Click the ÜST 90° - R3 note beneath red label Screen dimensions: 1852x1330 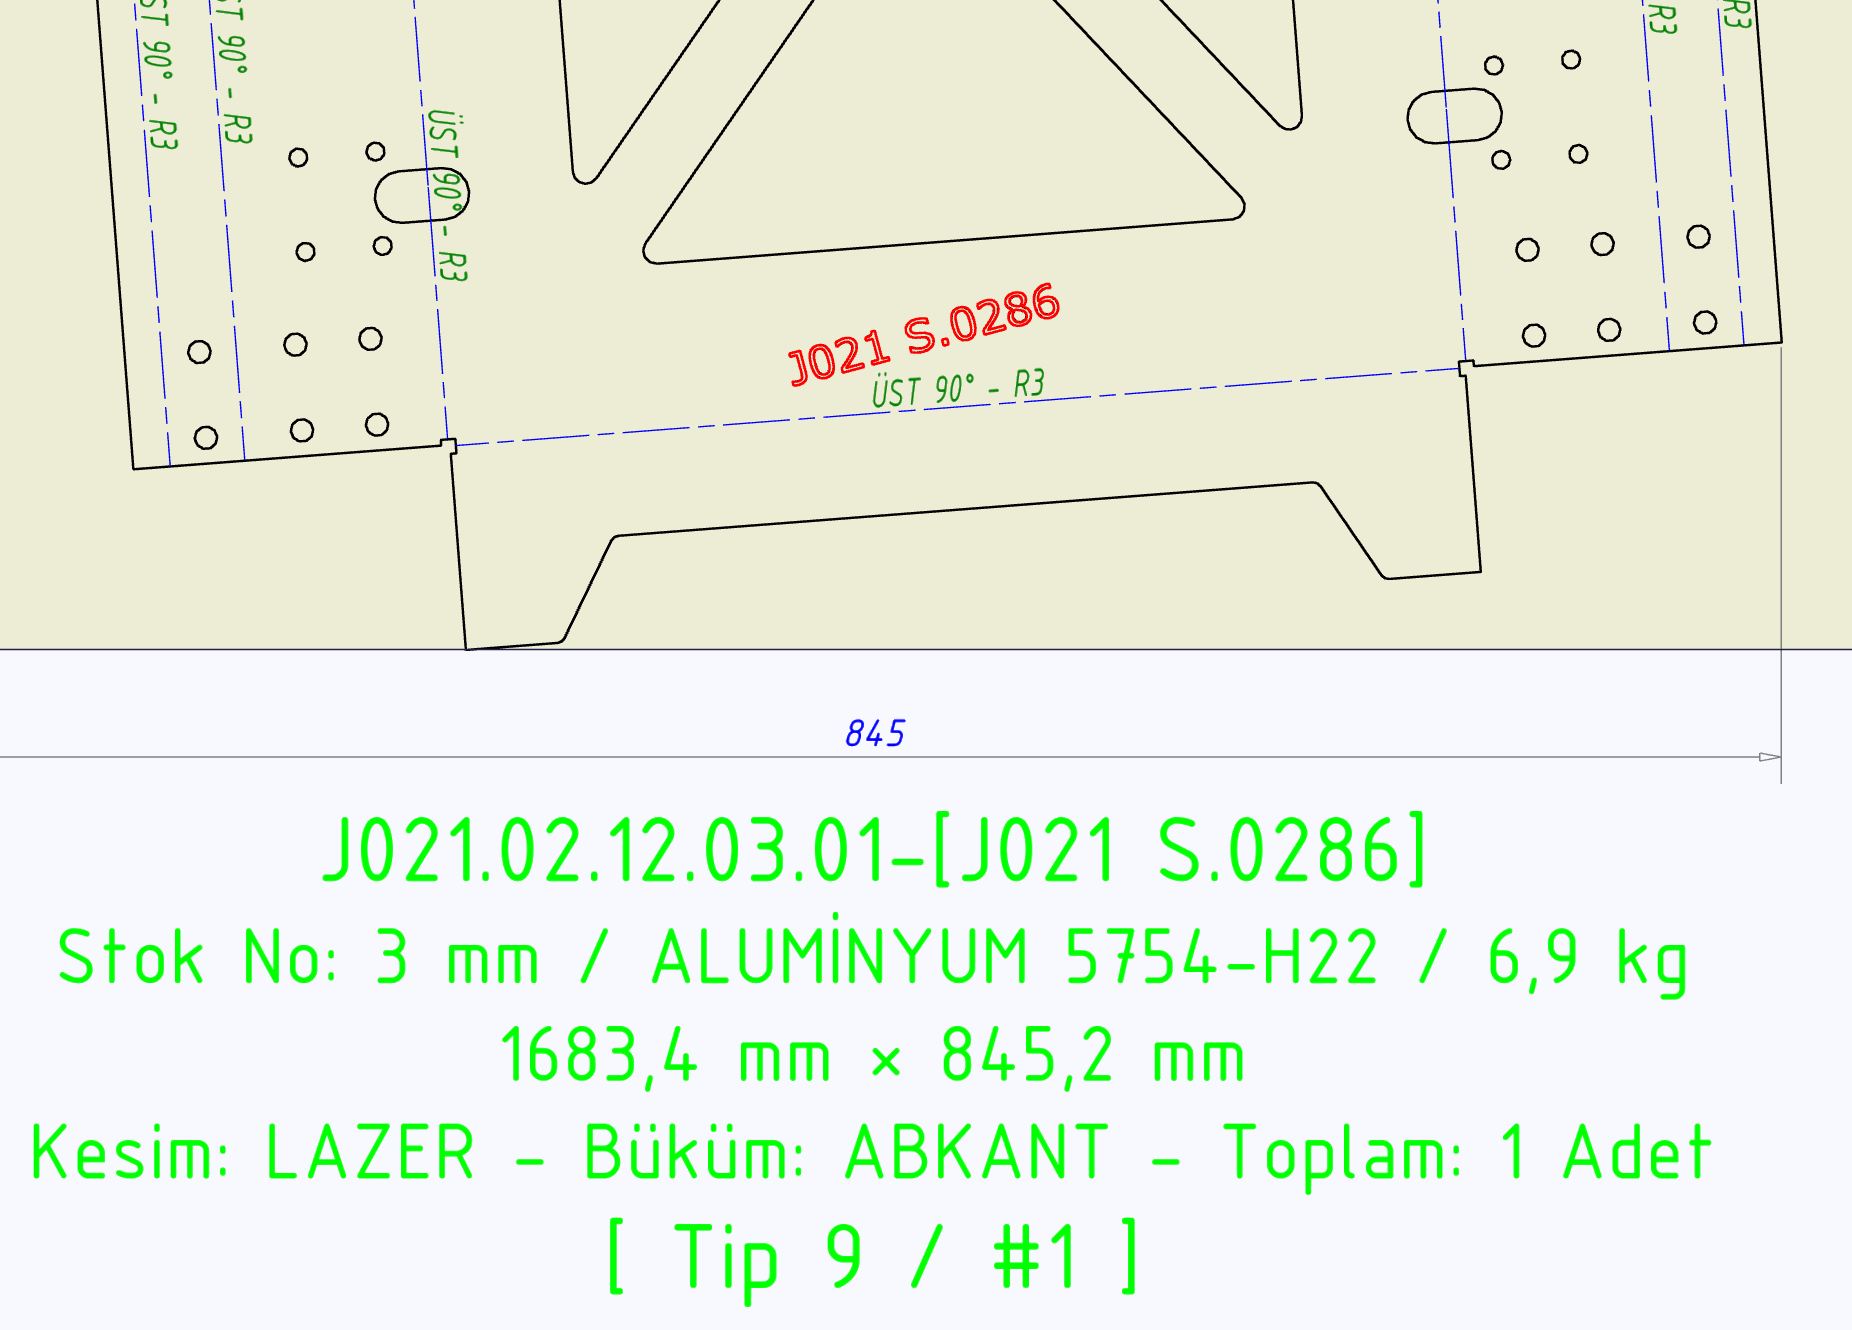958,388
